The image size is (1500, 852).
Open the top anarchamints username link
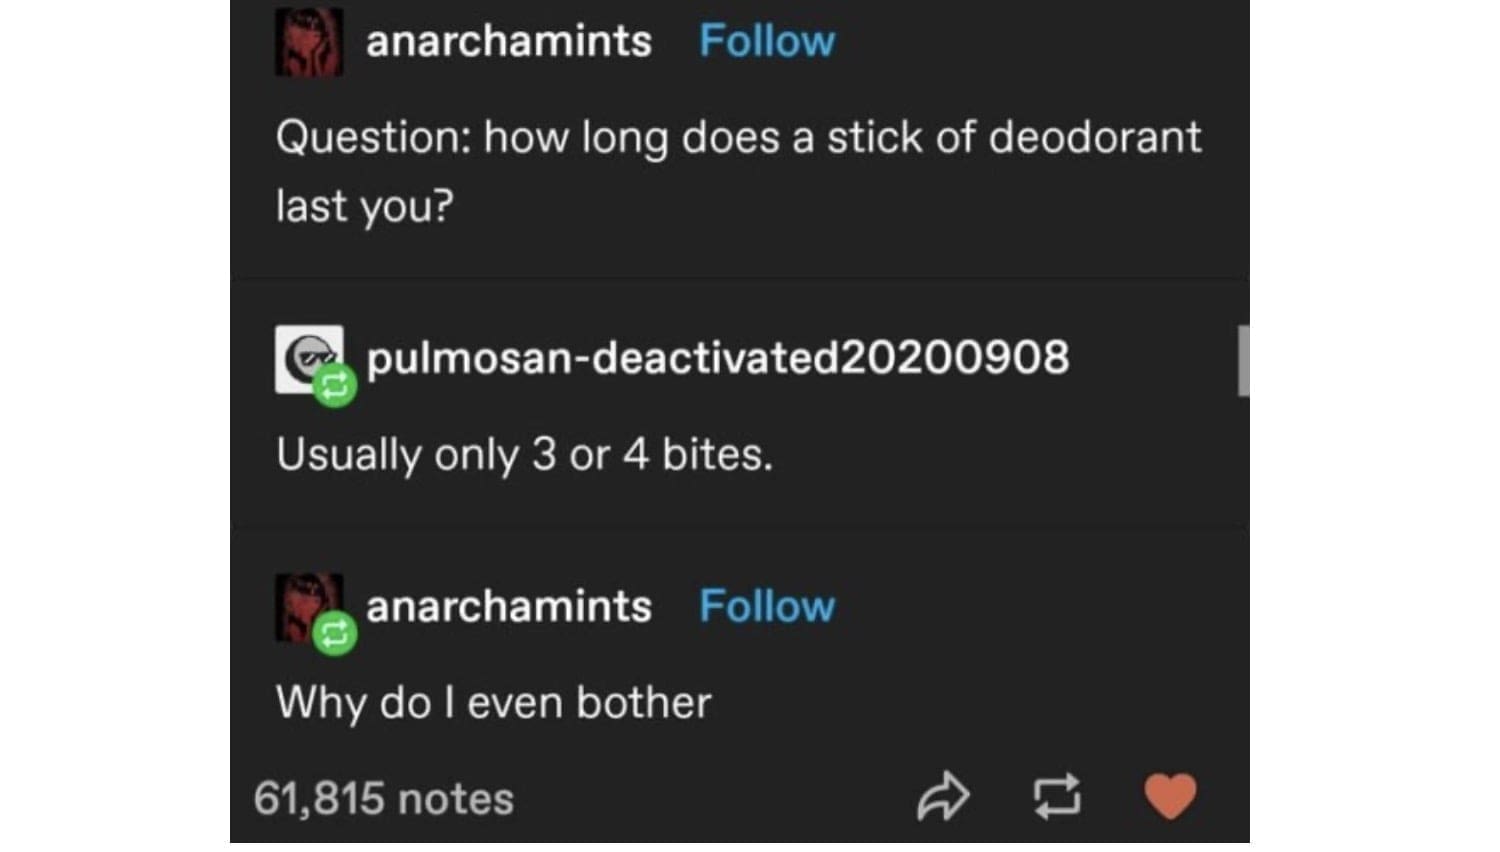click(x=509, y=41)
